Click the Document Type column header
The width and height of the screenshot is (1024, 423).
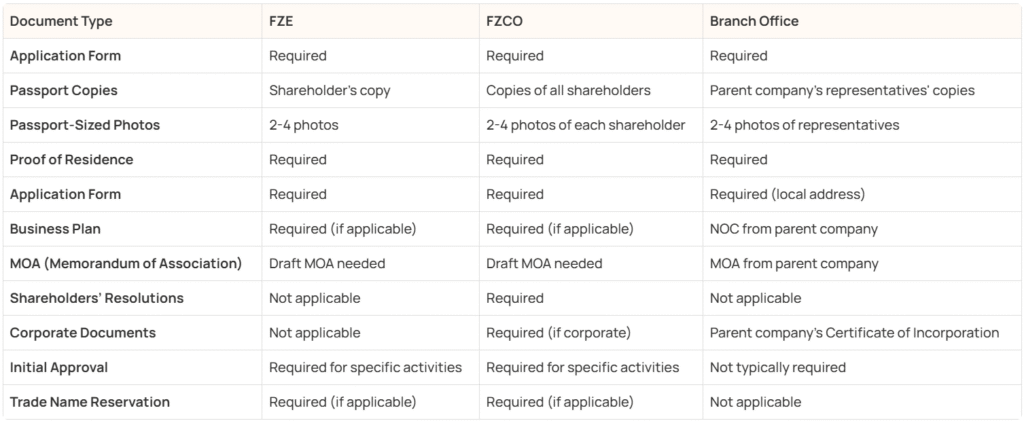(61, 21)
